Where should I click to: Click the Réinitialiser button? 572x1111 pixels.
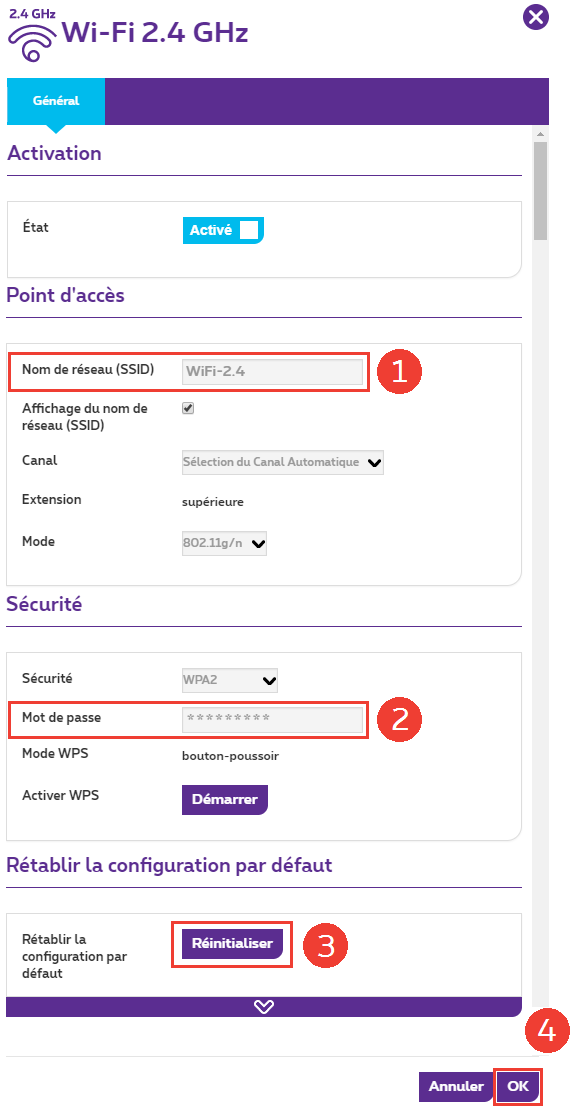(x=232, y=944)
